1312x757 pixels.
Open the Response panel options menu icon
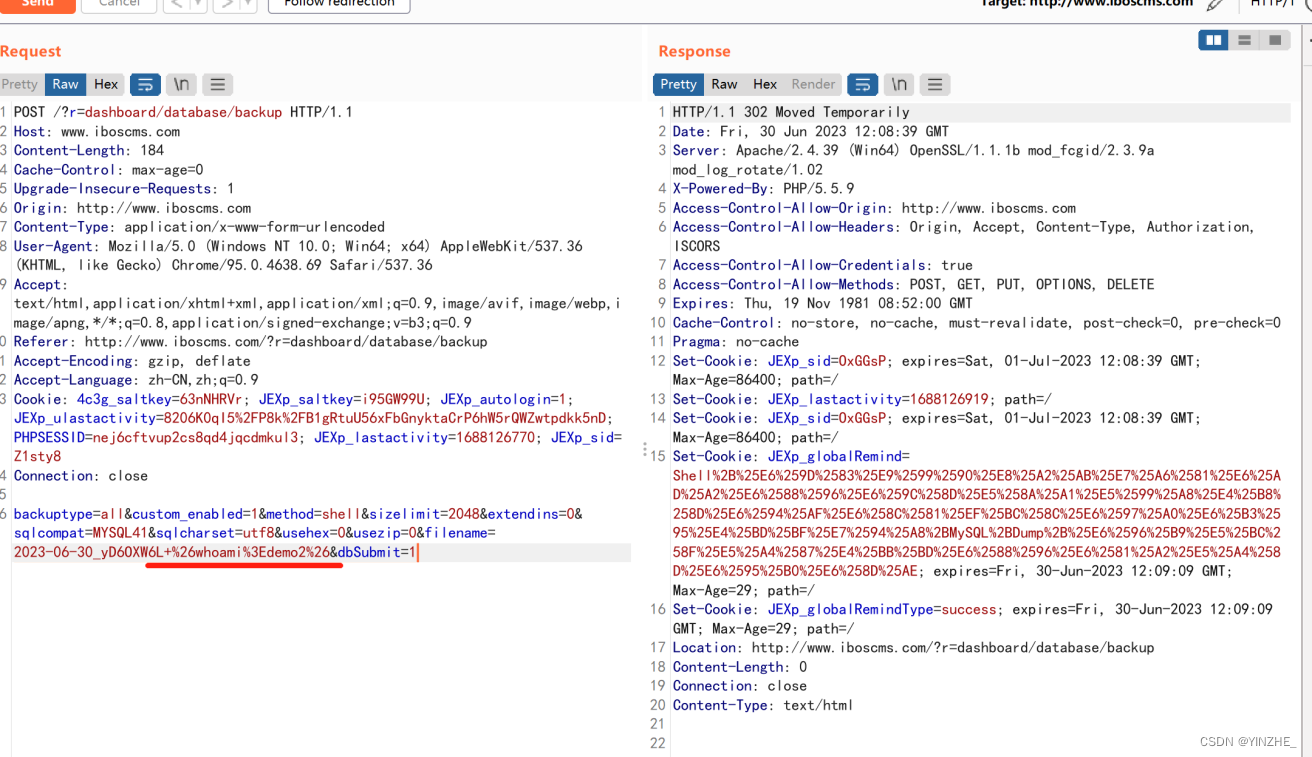935,84
